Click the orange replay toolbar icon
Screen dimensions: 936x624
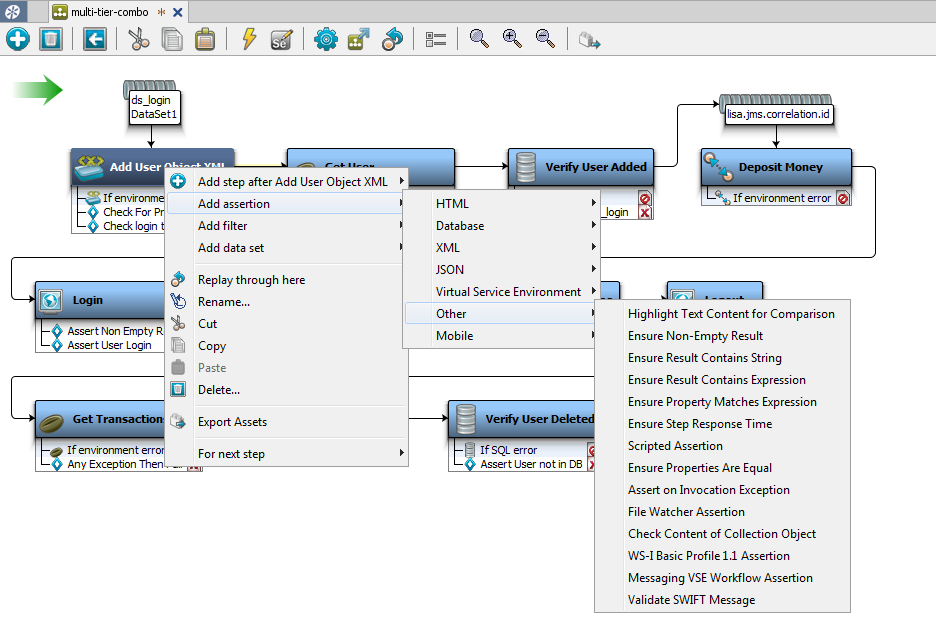tap(390, 39)
